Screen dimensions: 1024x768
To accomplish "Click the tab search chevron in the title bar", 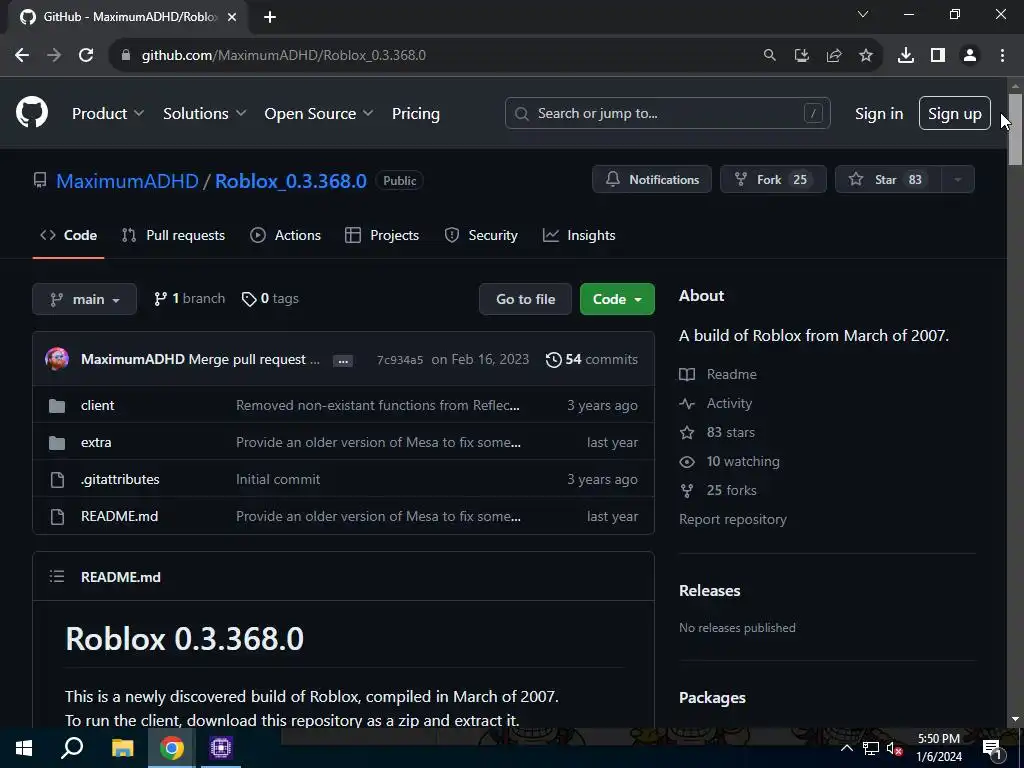I will click(863, 14).
